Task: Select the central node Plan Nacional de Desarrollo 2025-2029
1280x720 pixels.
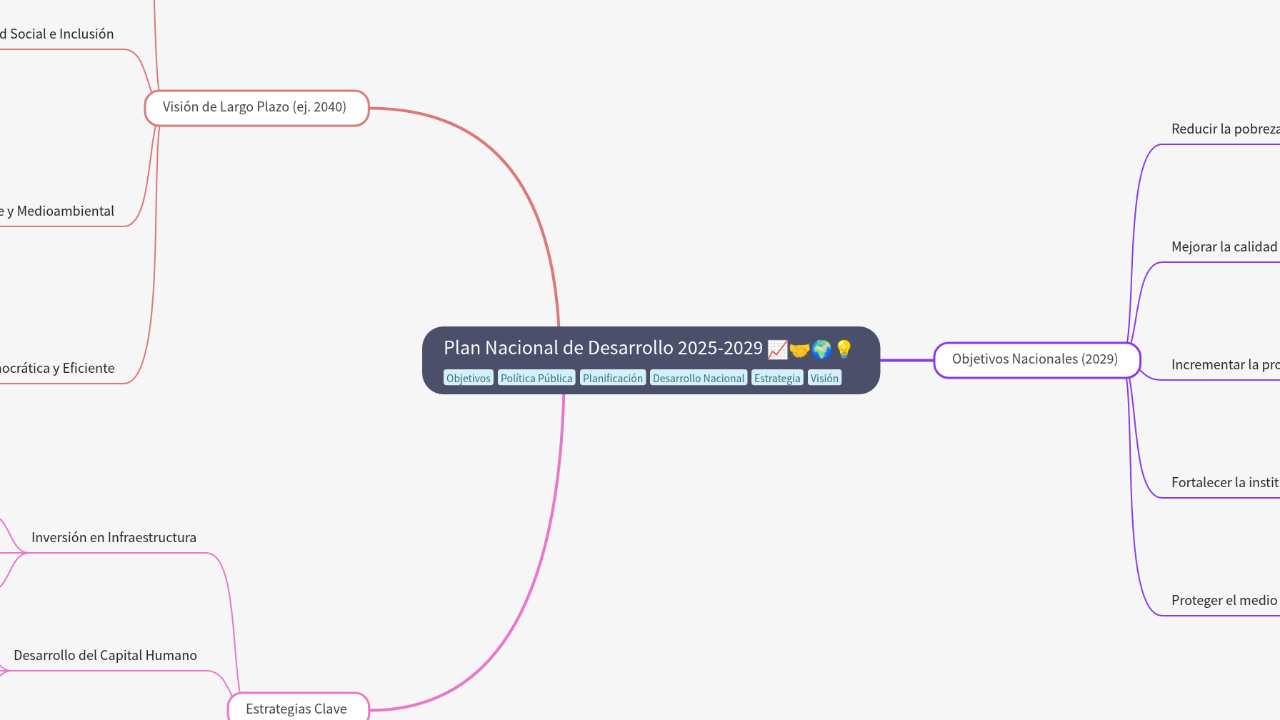Action: coord(651,360)
